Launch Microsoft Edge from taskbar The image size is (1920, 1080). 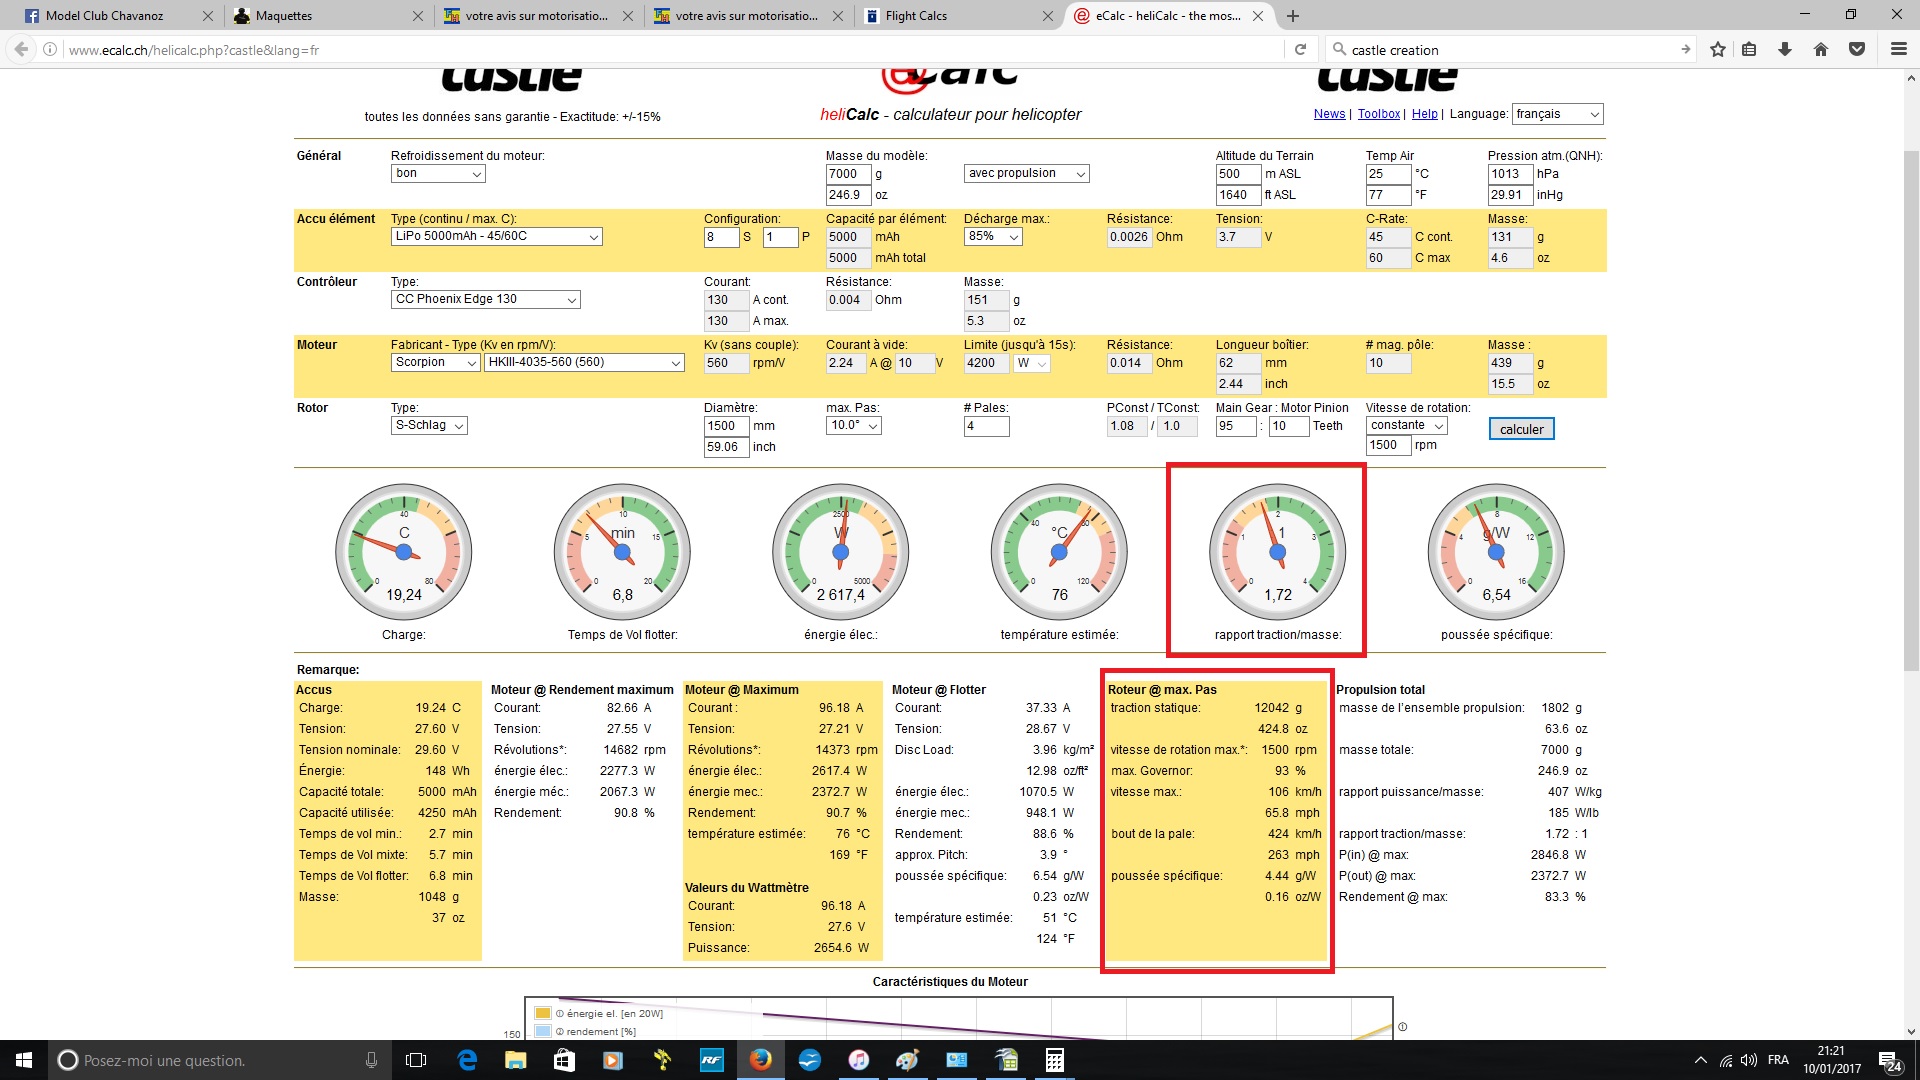tap(467, 1060)
